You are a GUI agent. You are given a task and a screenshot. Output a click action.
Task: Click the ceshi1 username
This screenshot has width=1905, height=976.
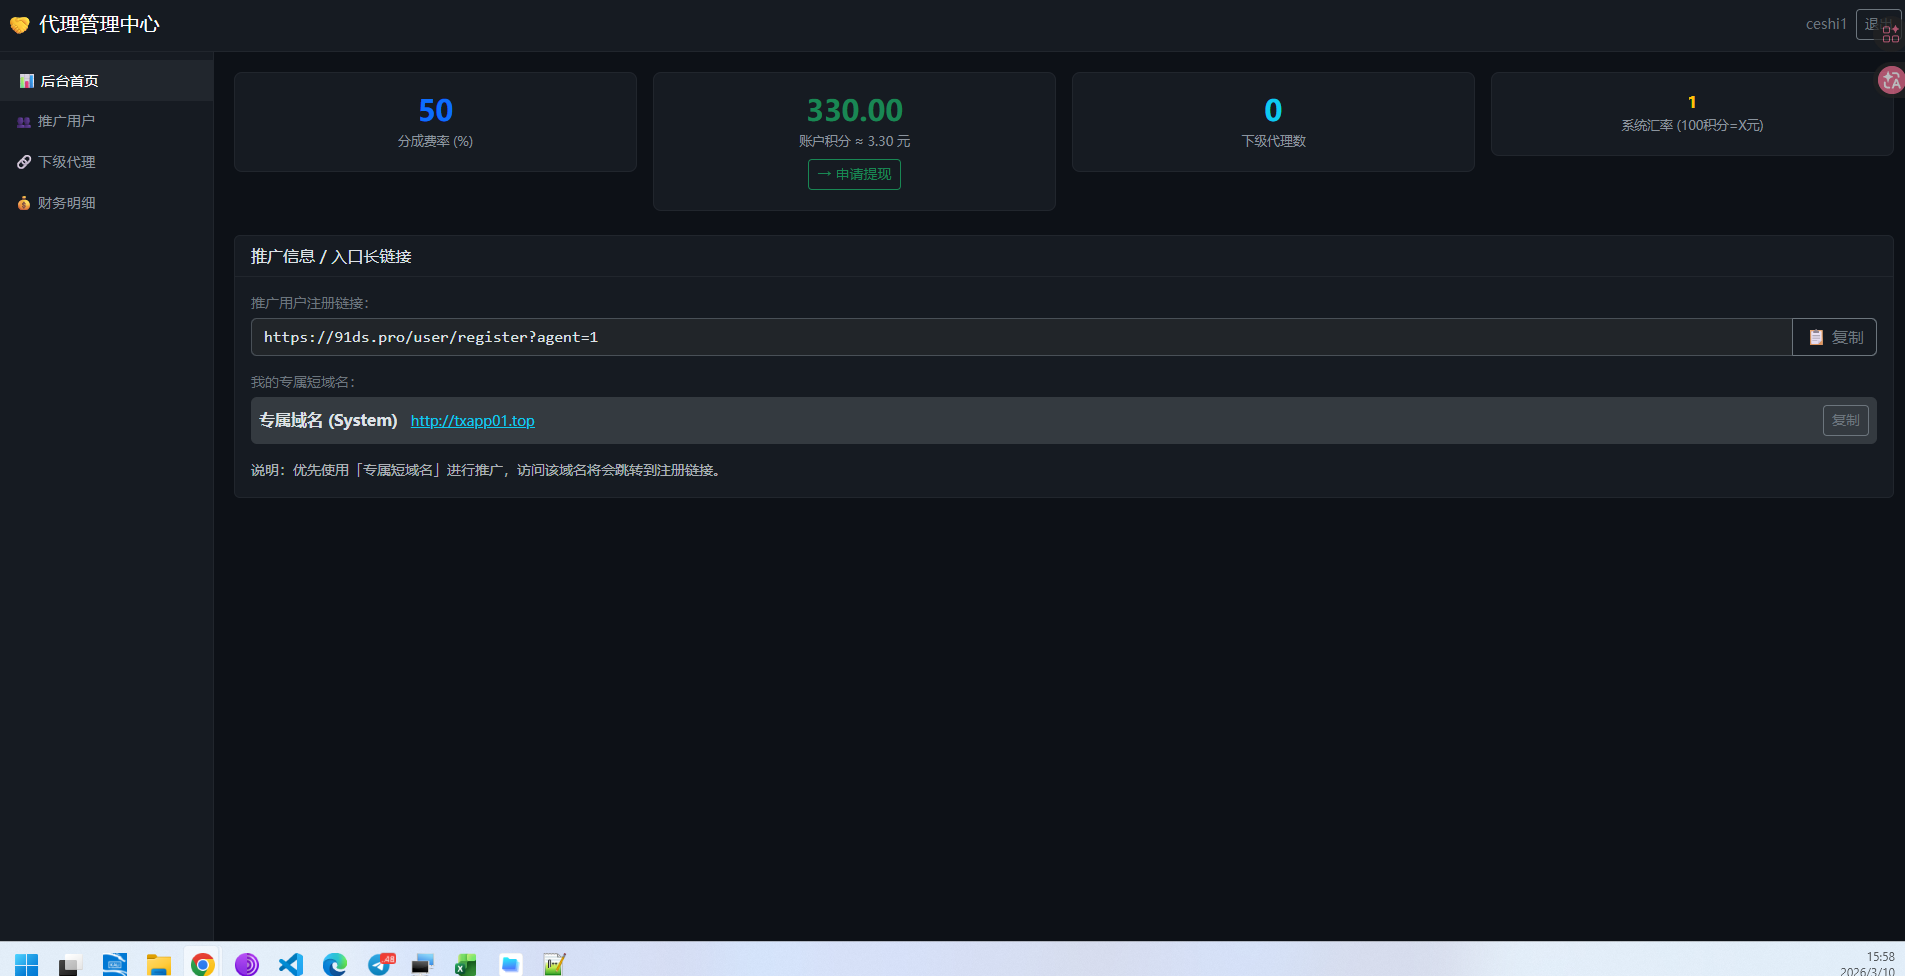point(1825,24)
